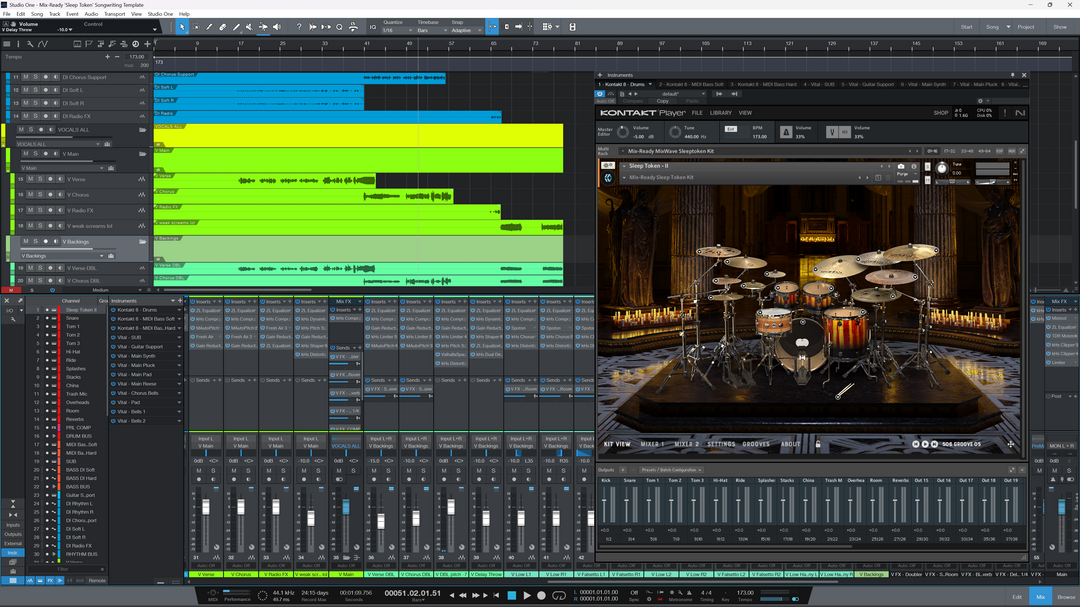
Task: Mute the Di Chorus Support track
Action: [25, 77]
